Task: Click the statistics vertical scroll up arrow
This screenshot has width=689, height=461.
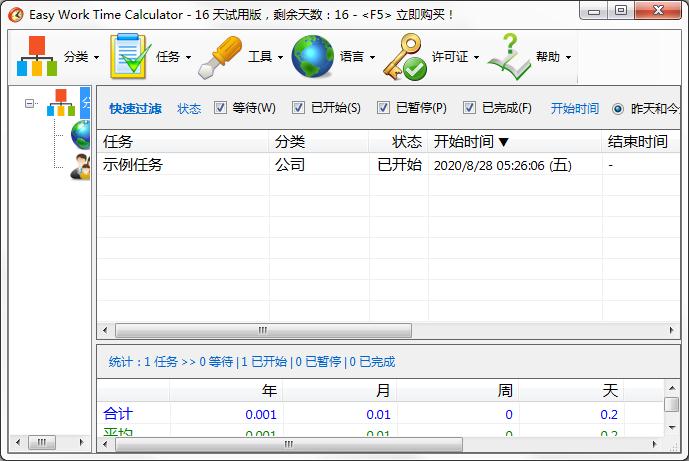Action: 672,388
